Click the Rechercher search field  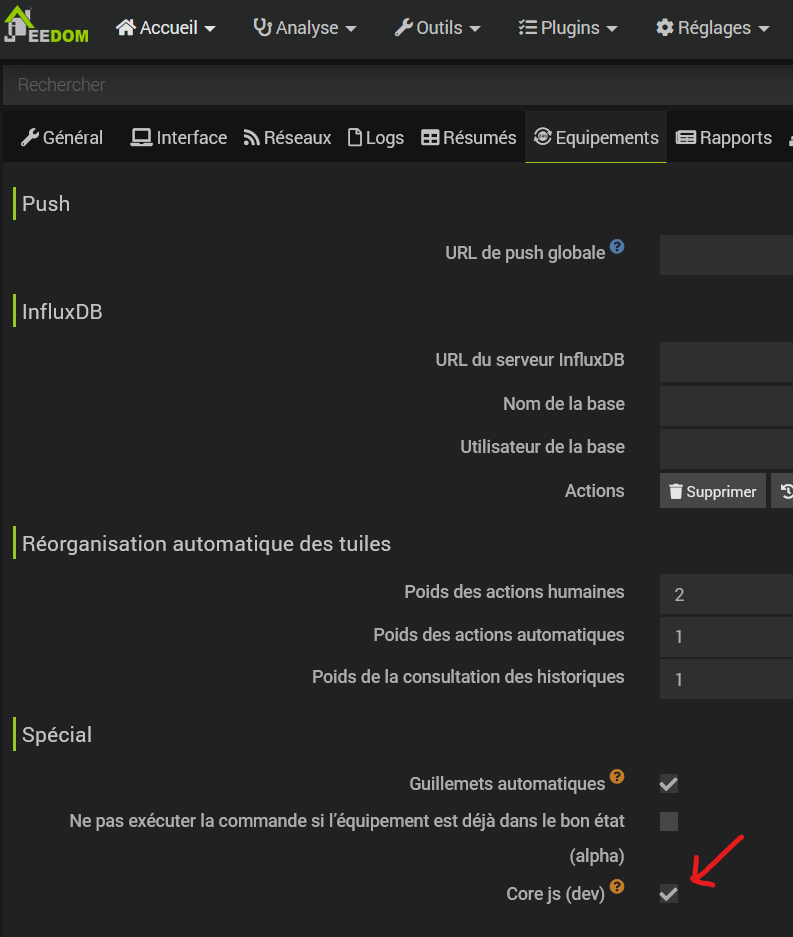click(x=398, y=85)
